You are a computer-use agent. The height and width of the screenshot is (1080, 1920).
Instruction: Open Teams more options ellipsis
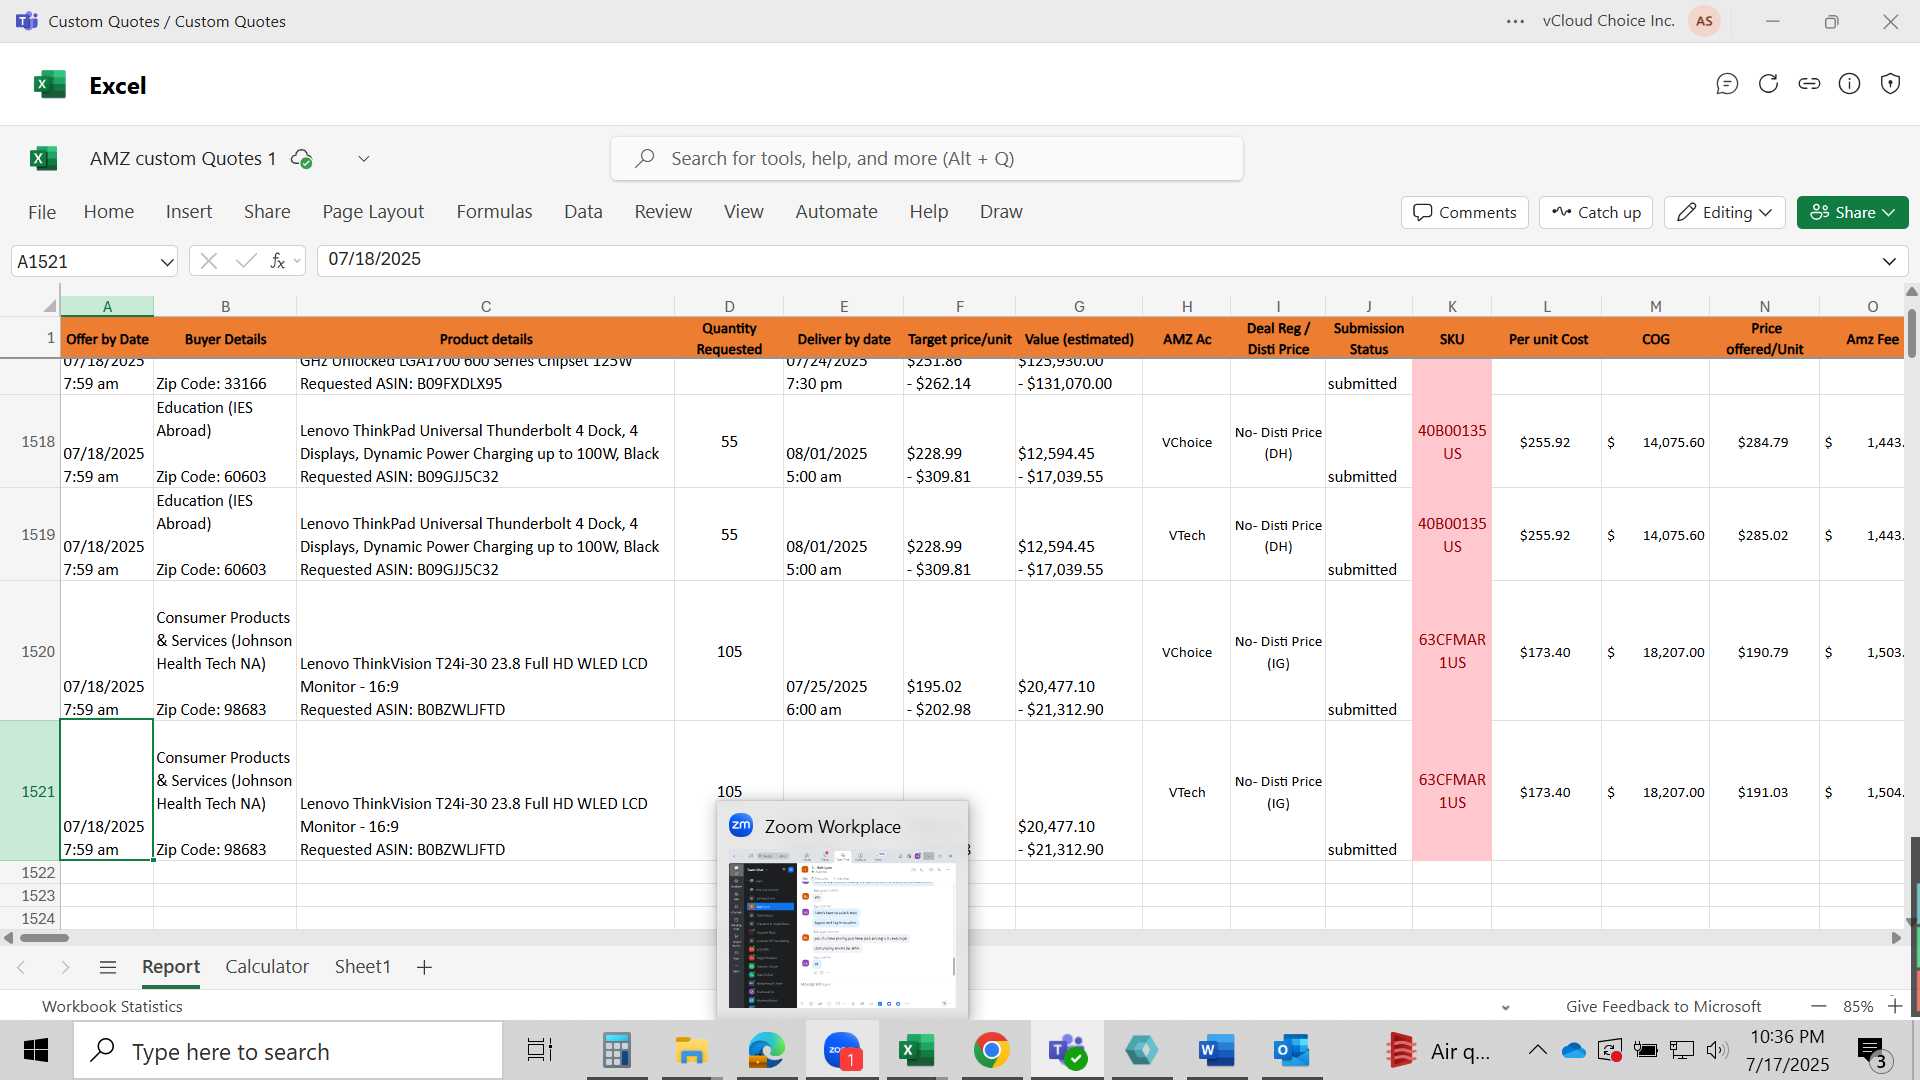point(1515,21)
